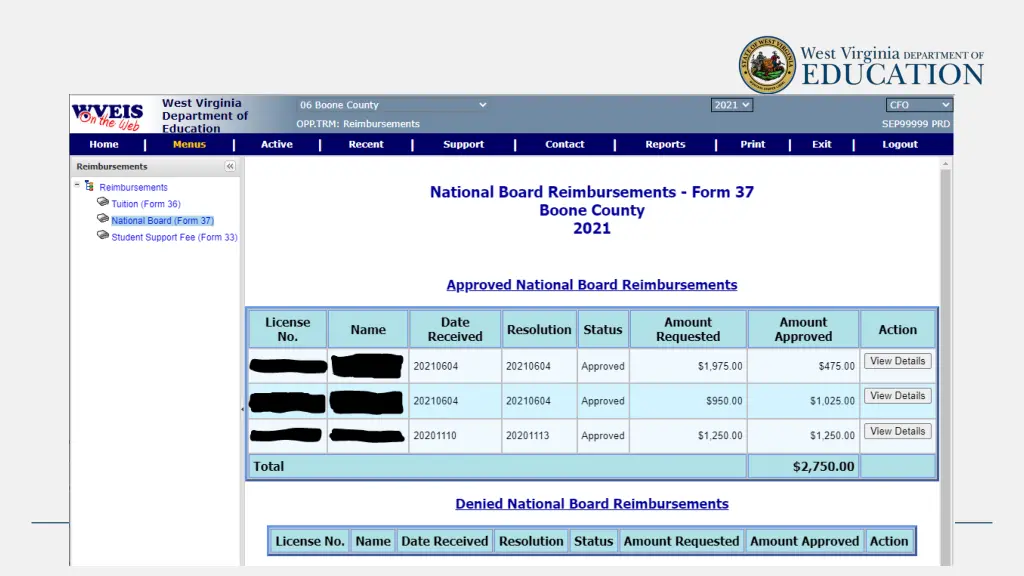Open the 06 Boone County dropdown
This screenshot has height=576, width=1024.
pos(392,104)
